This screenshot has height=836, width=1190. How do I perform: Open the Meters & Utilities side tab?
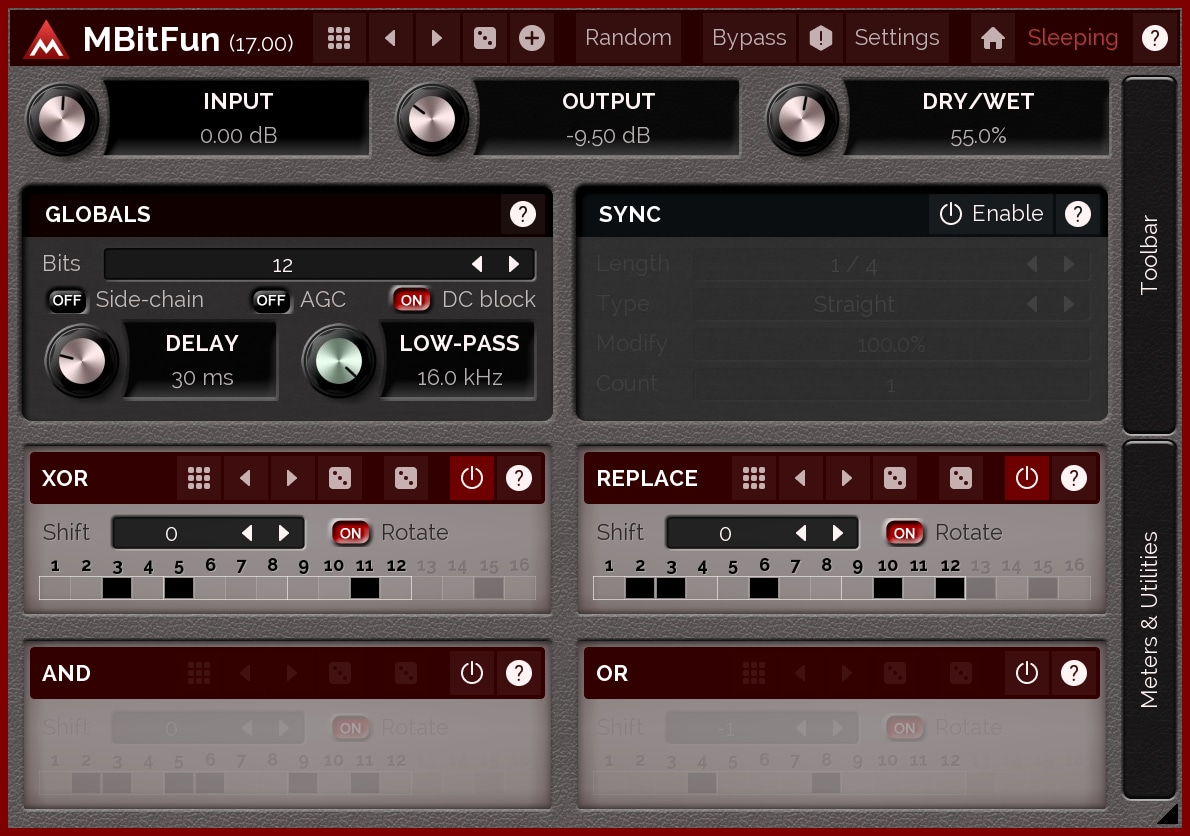(1149, 619)
